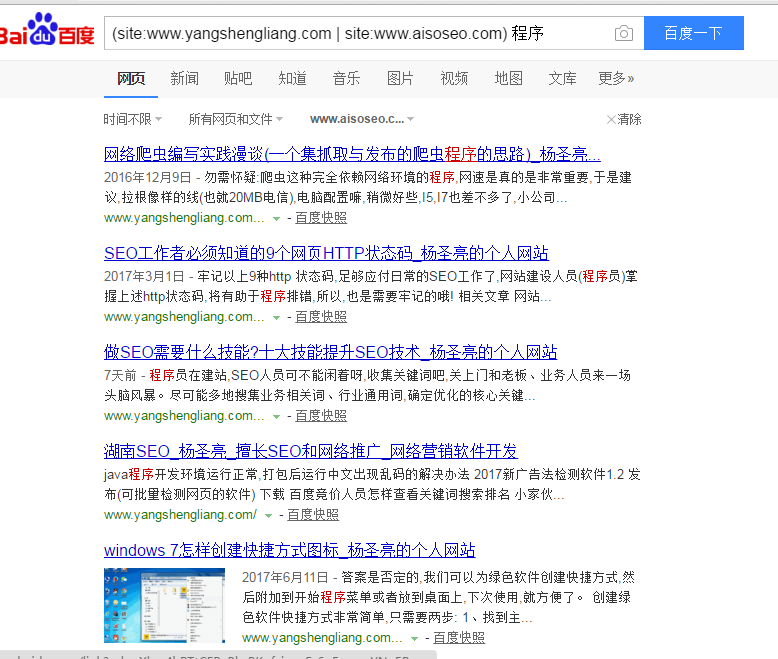Screen dimensions: 778x659
Task: Open result windows 7怎样创建快捷方式图标
Action: pyautogui.click(x=289, y=550)
